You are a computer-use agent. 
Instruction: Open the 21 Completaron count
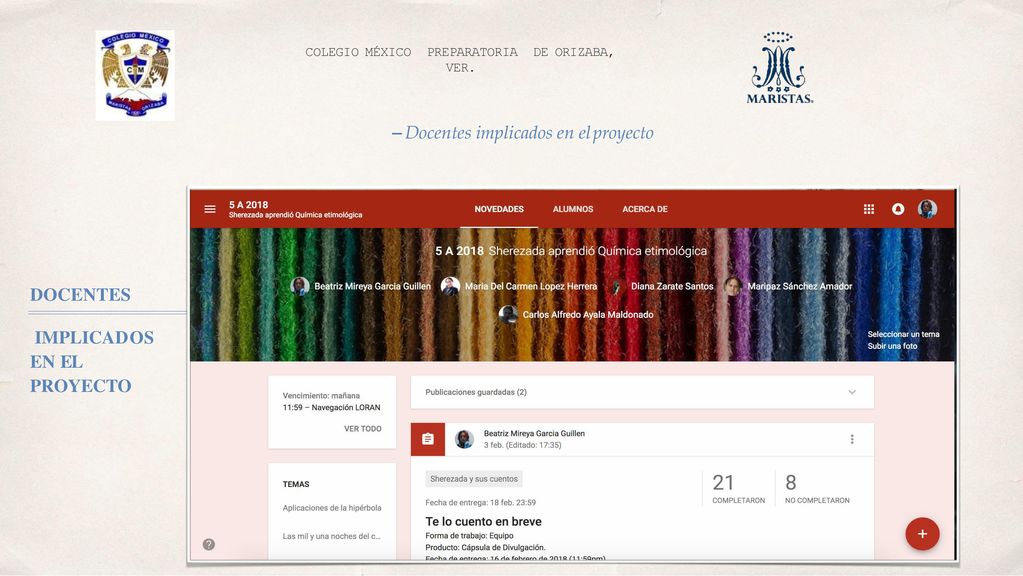pos(739,489)
